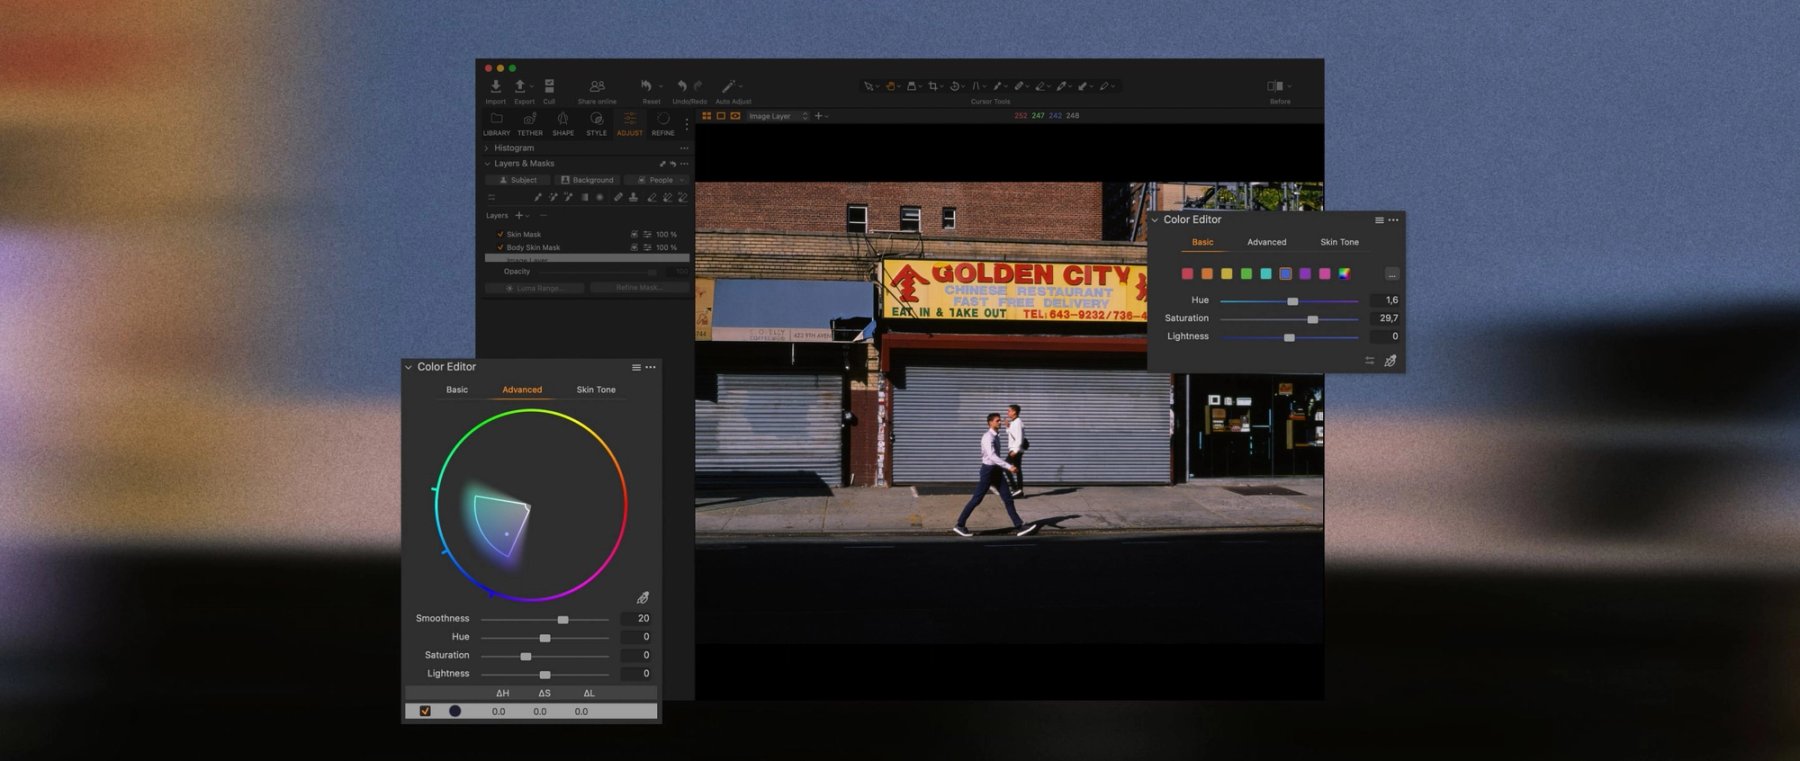1800x761 pixels.
Task: Click the Luma Range button
Action: pyautogui.click(x=534, y=288)
